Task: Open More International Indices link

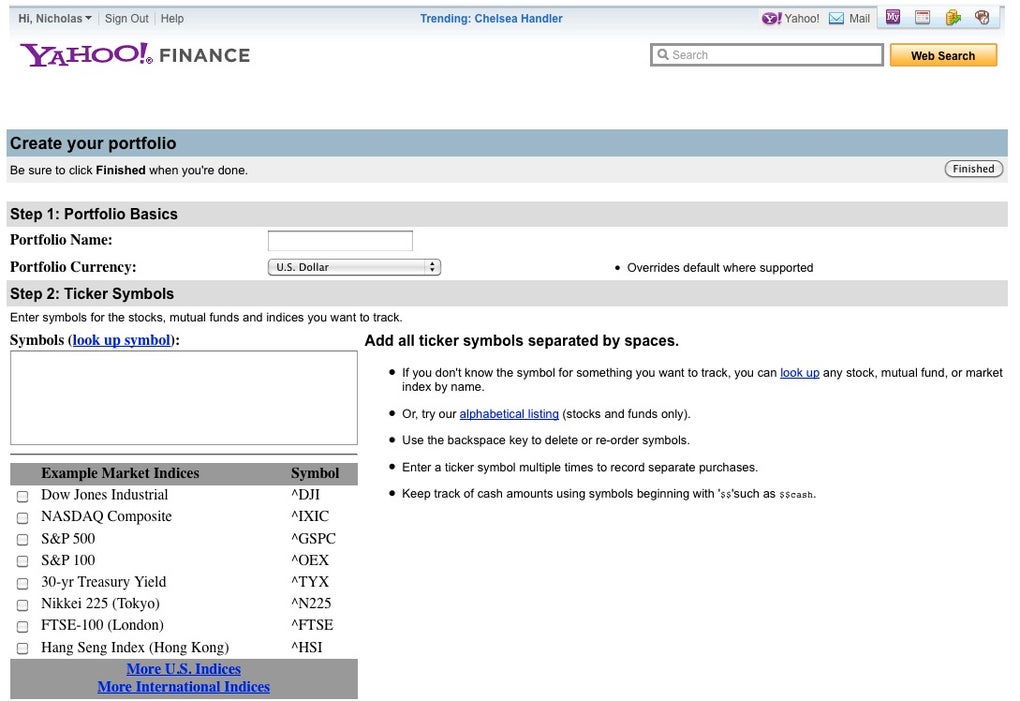Action: tap(183, 687)
